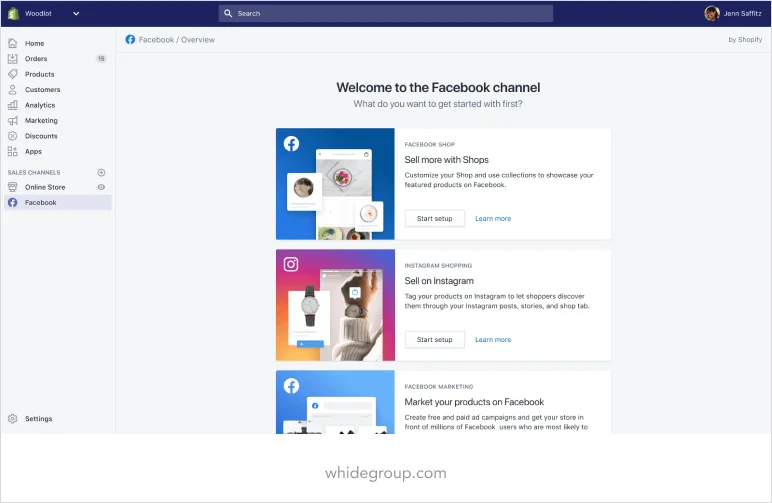The height and width of the screenshot is (503, 772).
Task: Open Online Store sales channel
Action: pyautogui.click(x=45, y=187)
